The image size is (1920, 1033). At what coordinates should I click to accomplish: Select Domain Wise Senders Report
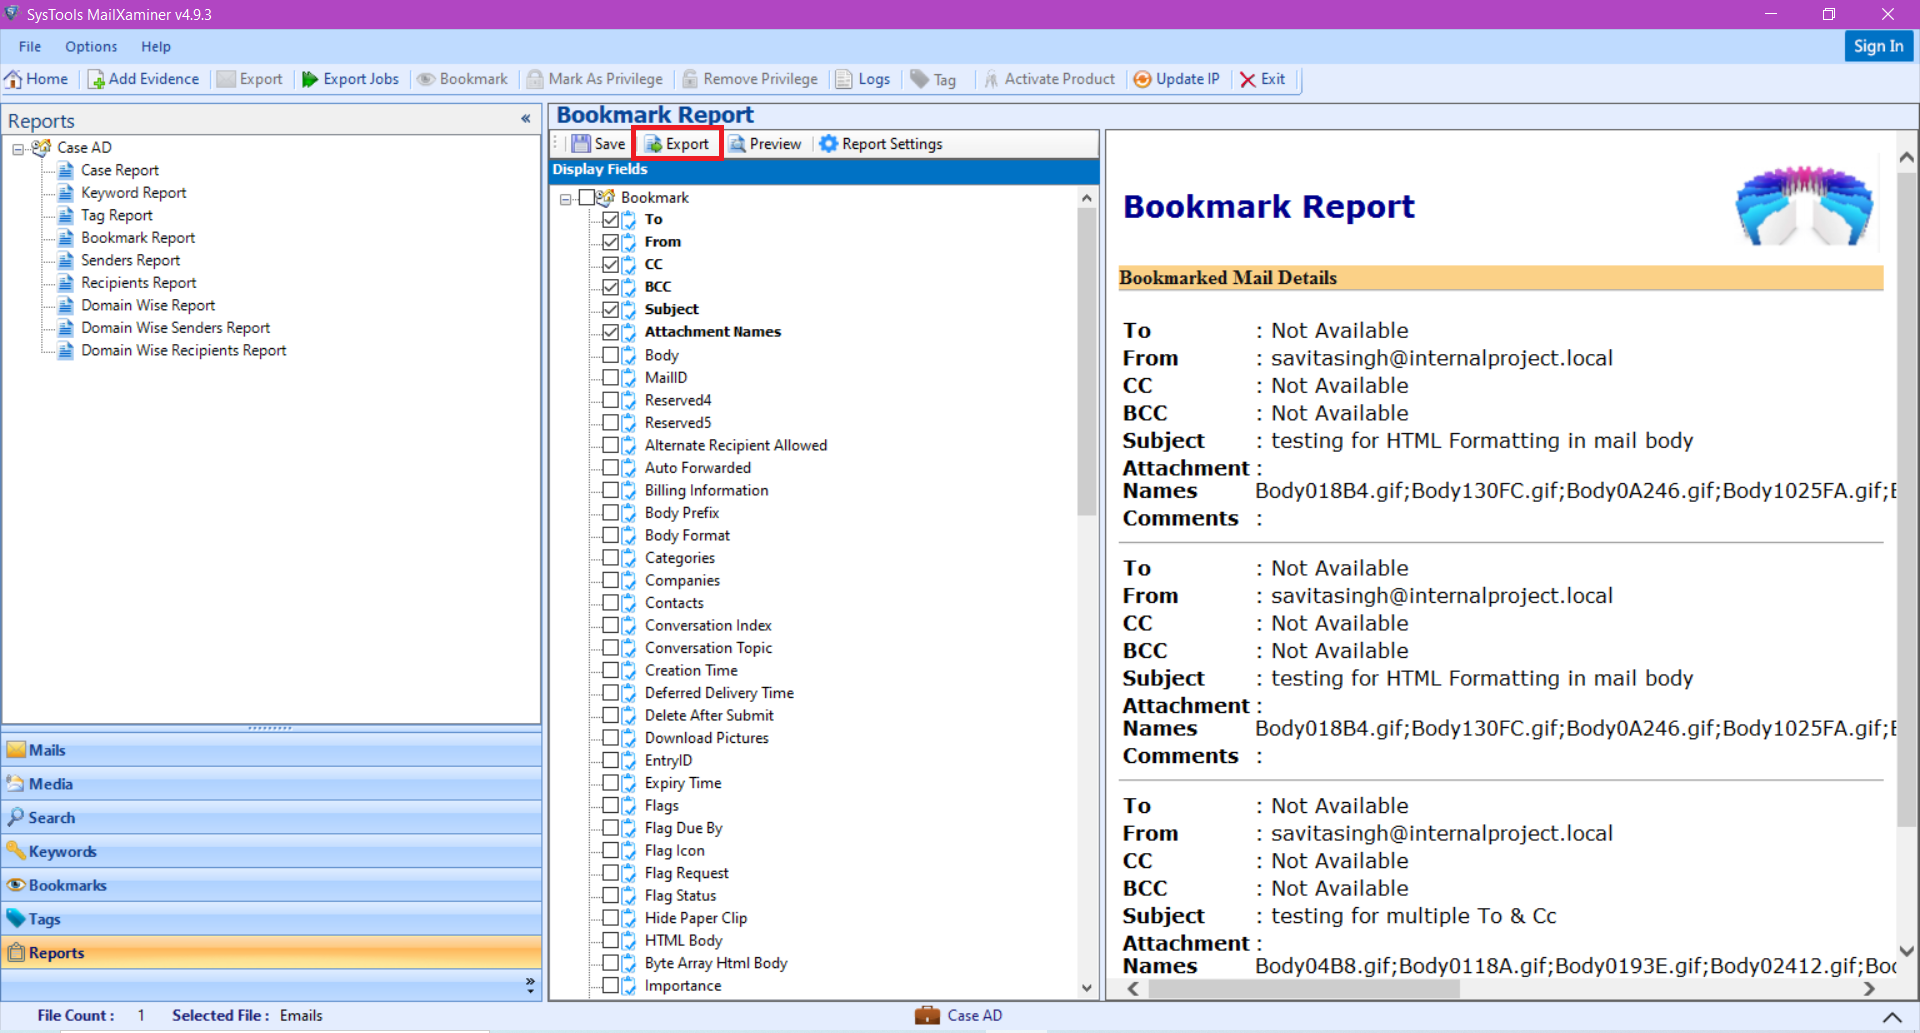tap(176, 328)
